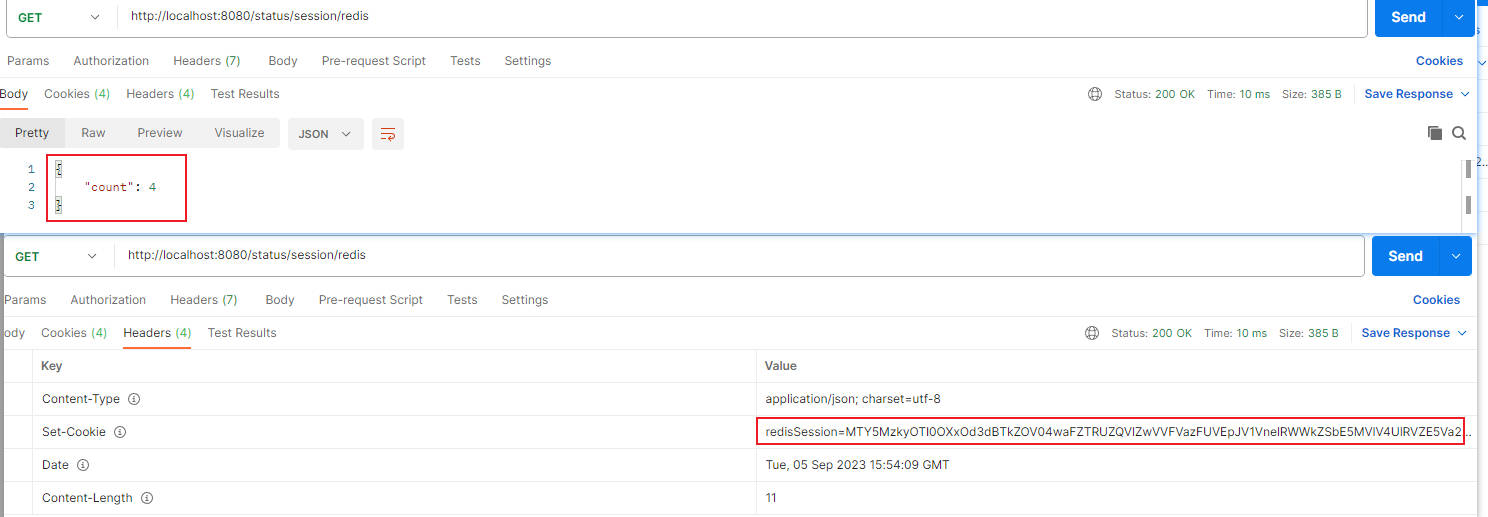Open the Settings tab in the JSON body panel

(x=528, y=61)
